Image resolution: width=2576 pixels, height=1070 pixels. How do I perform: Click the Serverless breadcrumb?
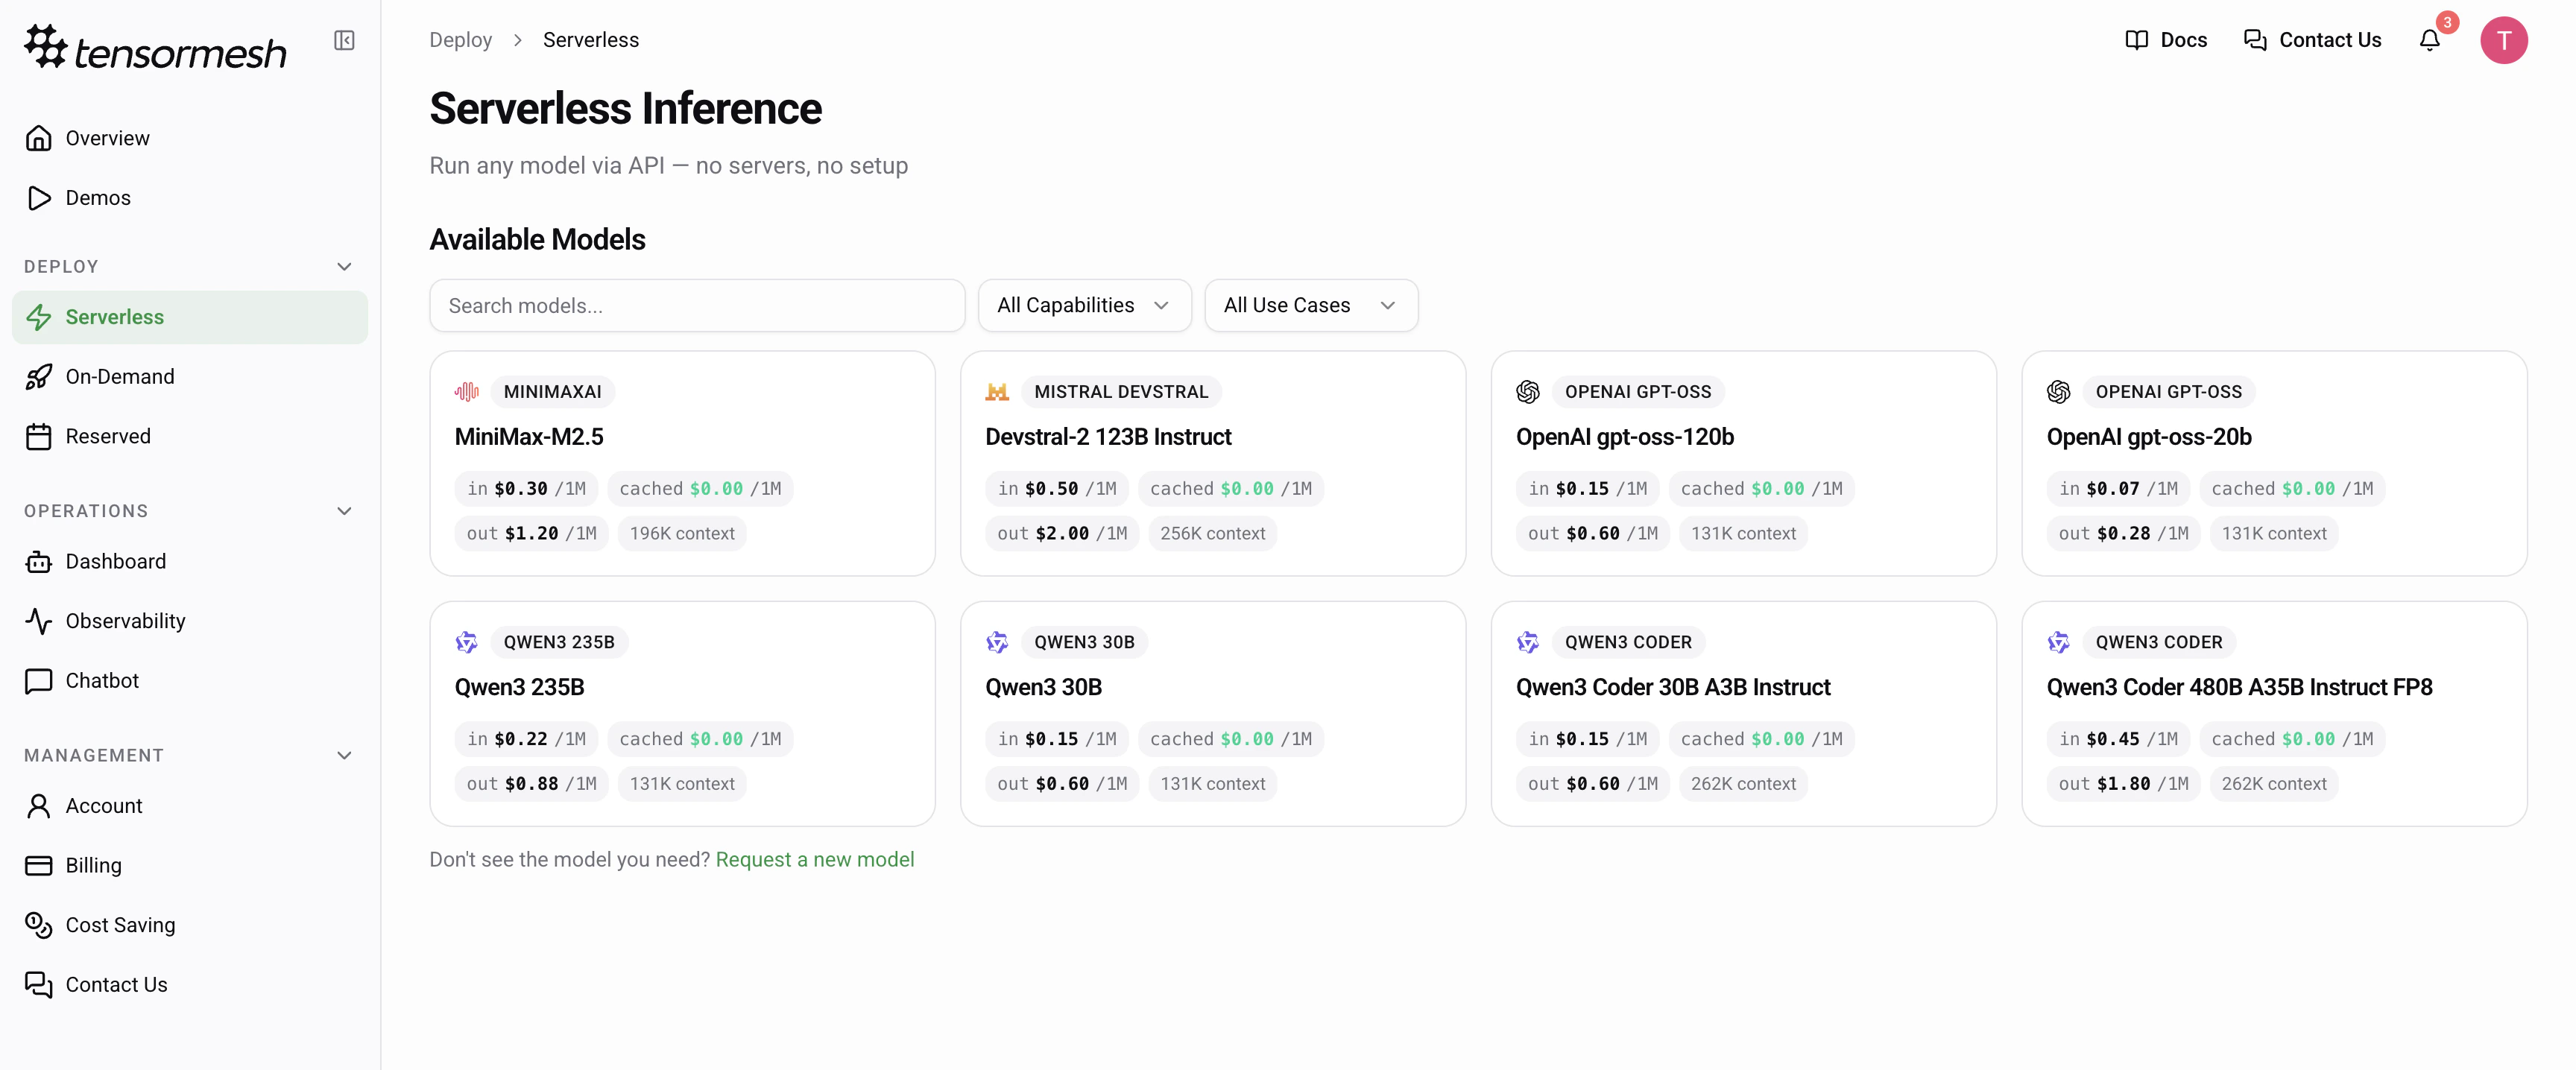(591, 40)
